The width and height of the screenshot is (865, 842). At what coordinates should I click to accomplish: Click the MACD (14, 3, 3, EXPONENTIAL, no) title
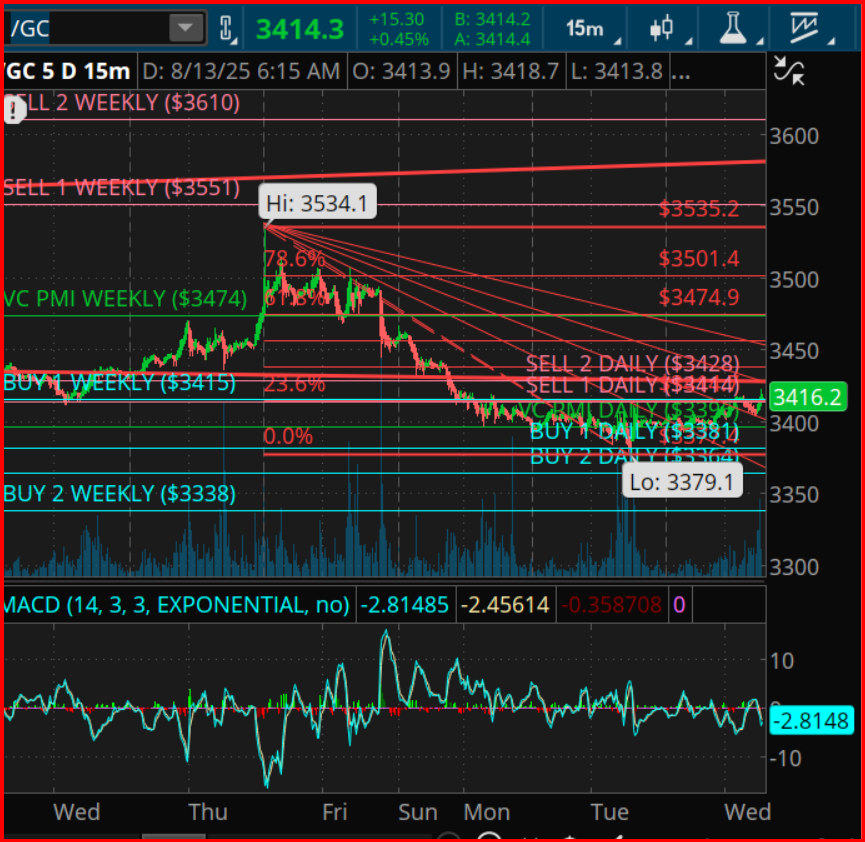coord(177,605)
